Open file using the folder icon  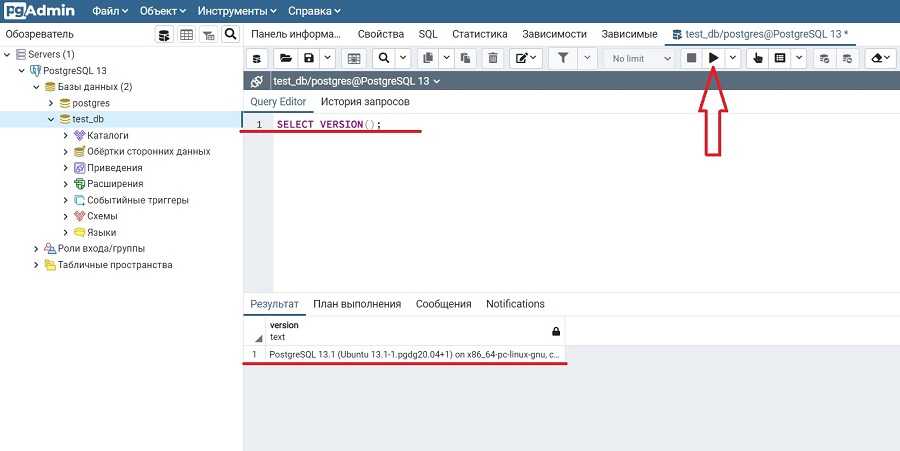pyautogui.click(x=285, y=58)
